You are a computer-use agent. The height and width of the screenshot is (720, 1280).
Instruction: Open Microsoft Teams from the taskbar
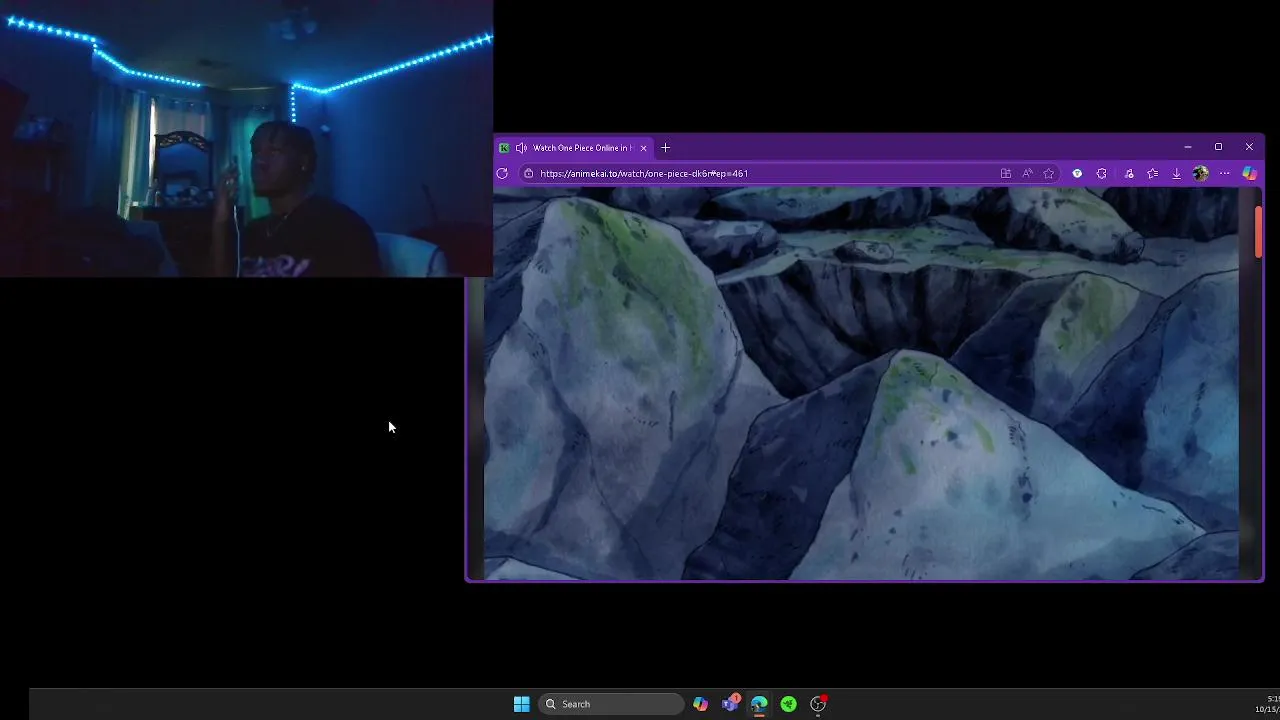click(x=730, y=704)
